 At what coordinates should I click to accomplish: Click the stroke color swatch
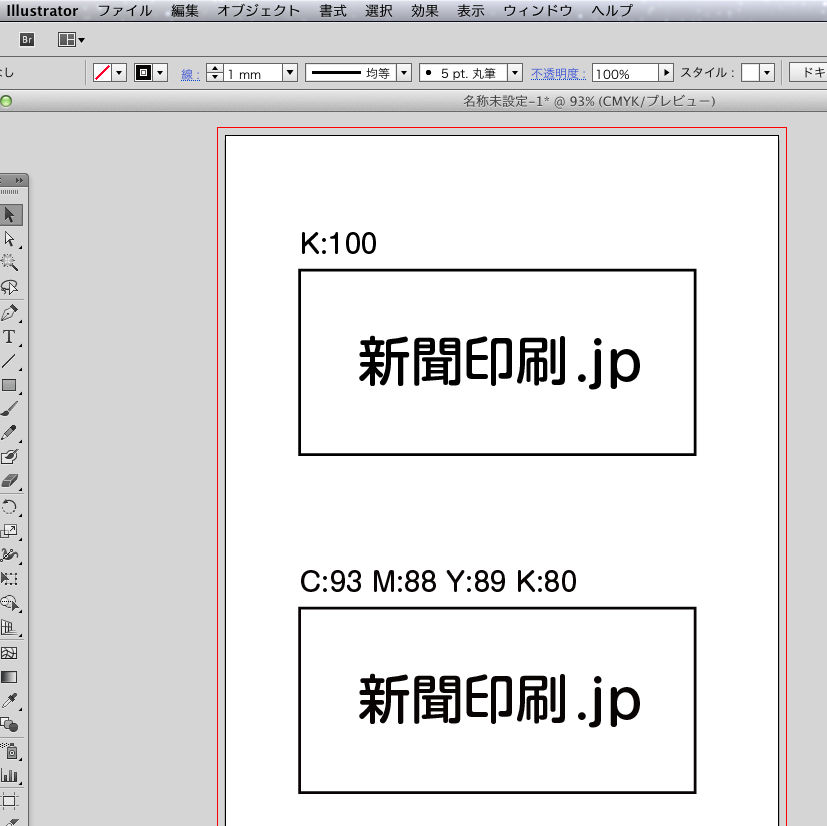[143, 73]
